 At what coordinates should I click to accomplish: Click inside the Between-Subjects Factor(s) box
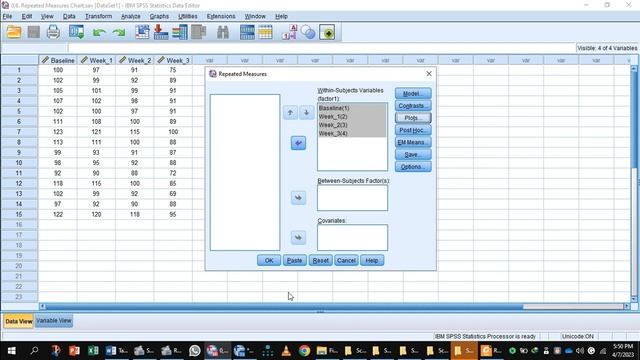coord(352,198)
